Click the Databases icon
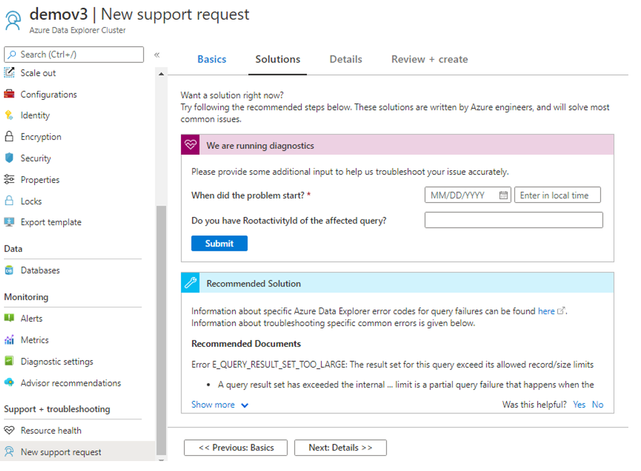641x471 pixels. click(x=9, y=270)
